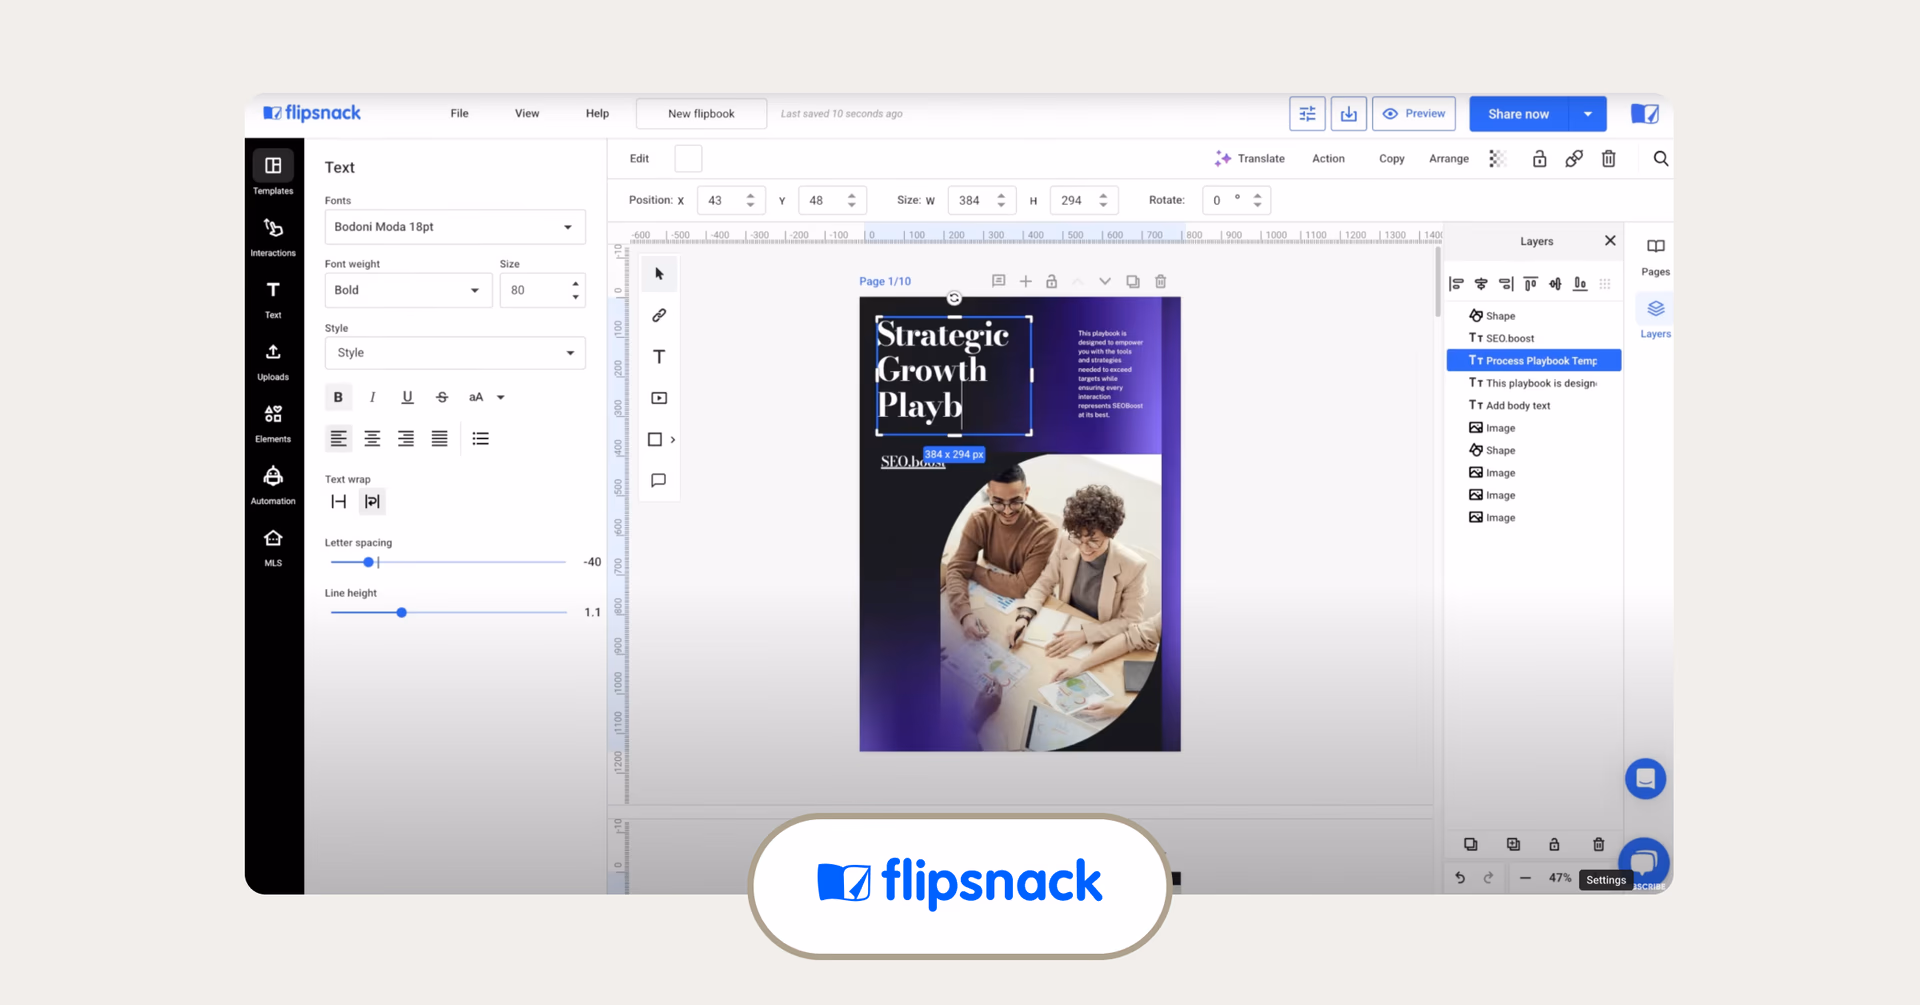This screenshot has width=1920, height=1005.
Task: Add a new page with plus icon
Action: tap(1026, 282)
